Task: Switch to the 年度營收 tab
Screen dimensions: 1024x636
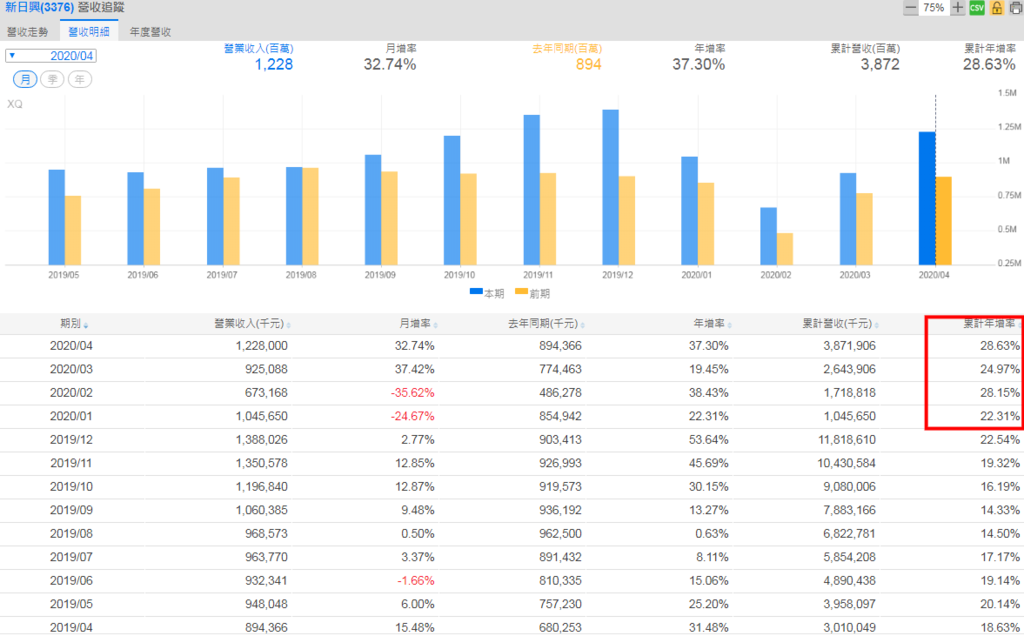Action: (150, 31)
